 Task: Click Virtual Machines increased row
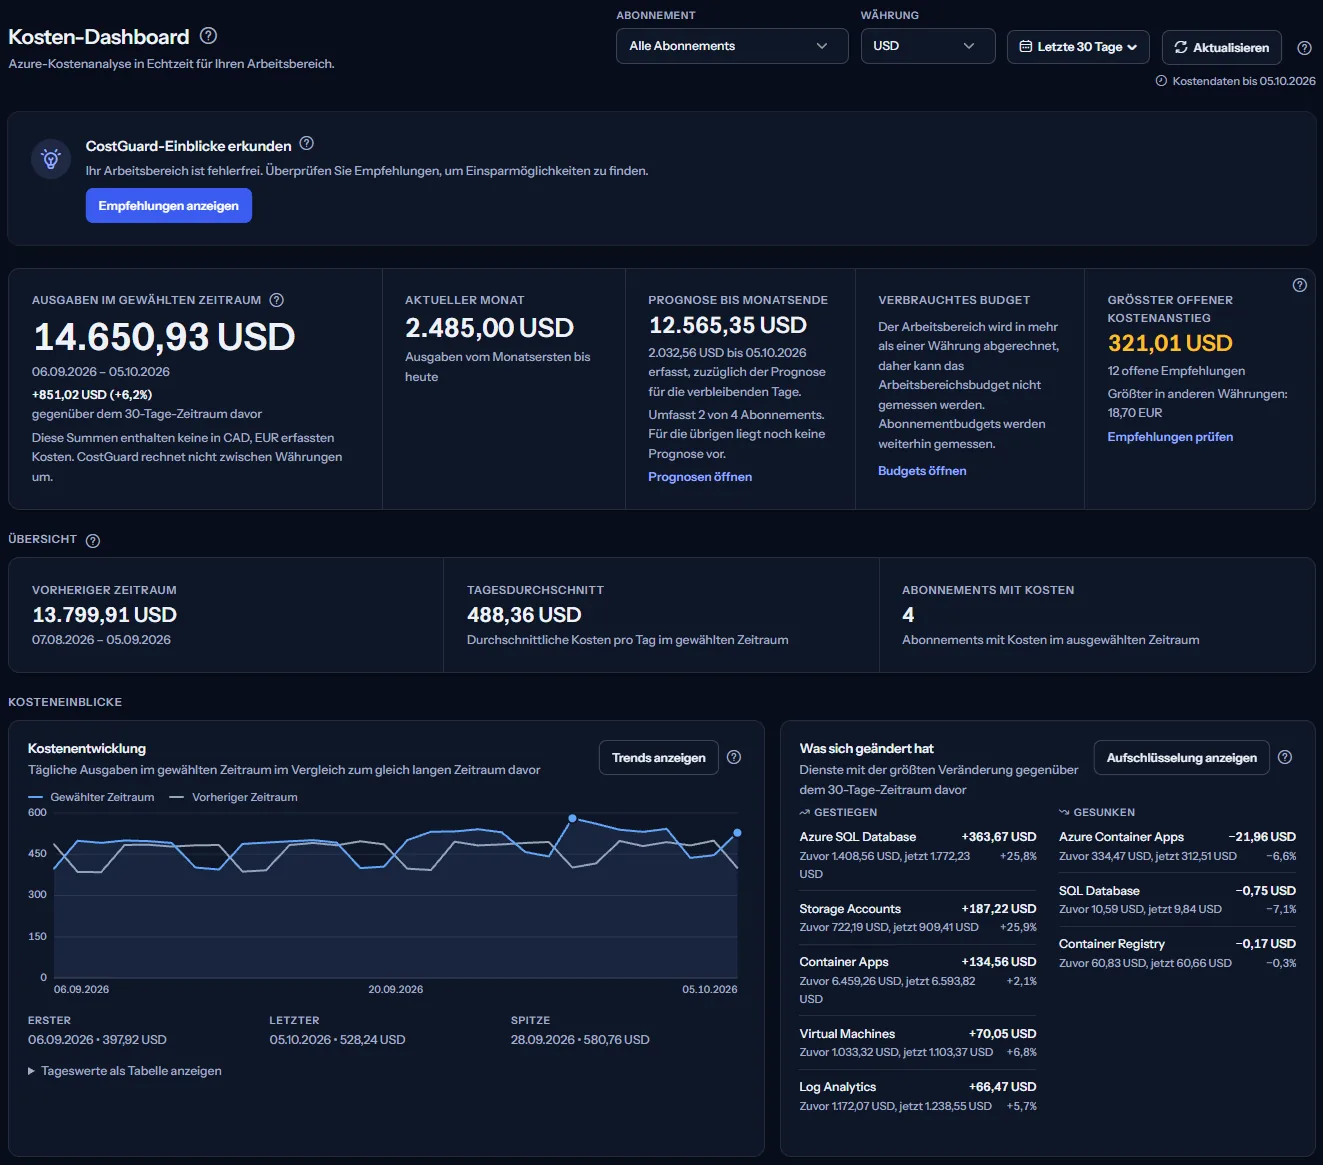tap(918, 1043)
